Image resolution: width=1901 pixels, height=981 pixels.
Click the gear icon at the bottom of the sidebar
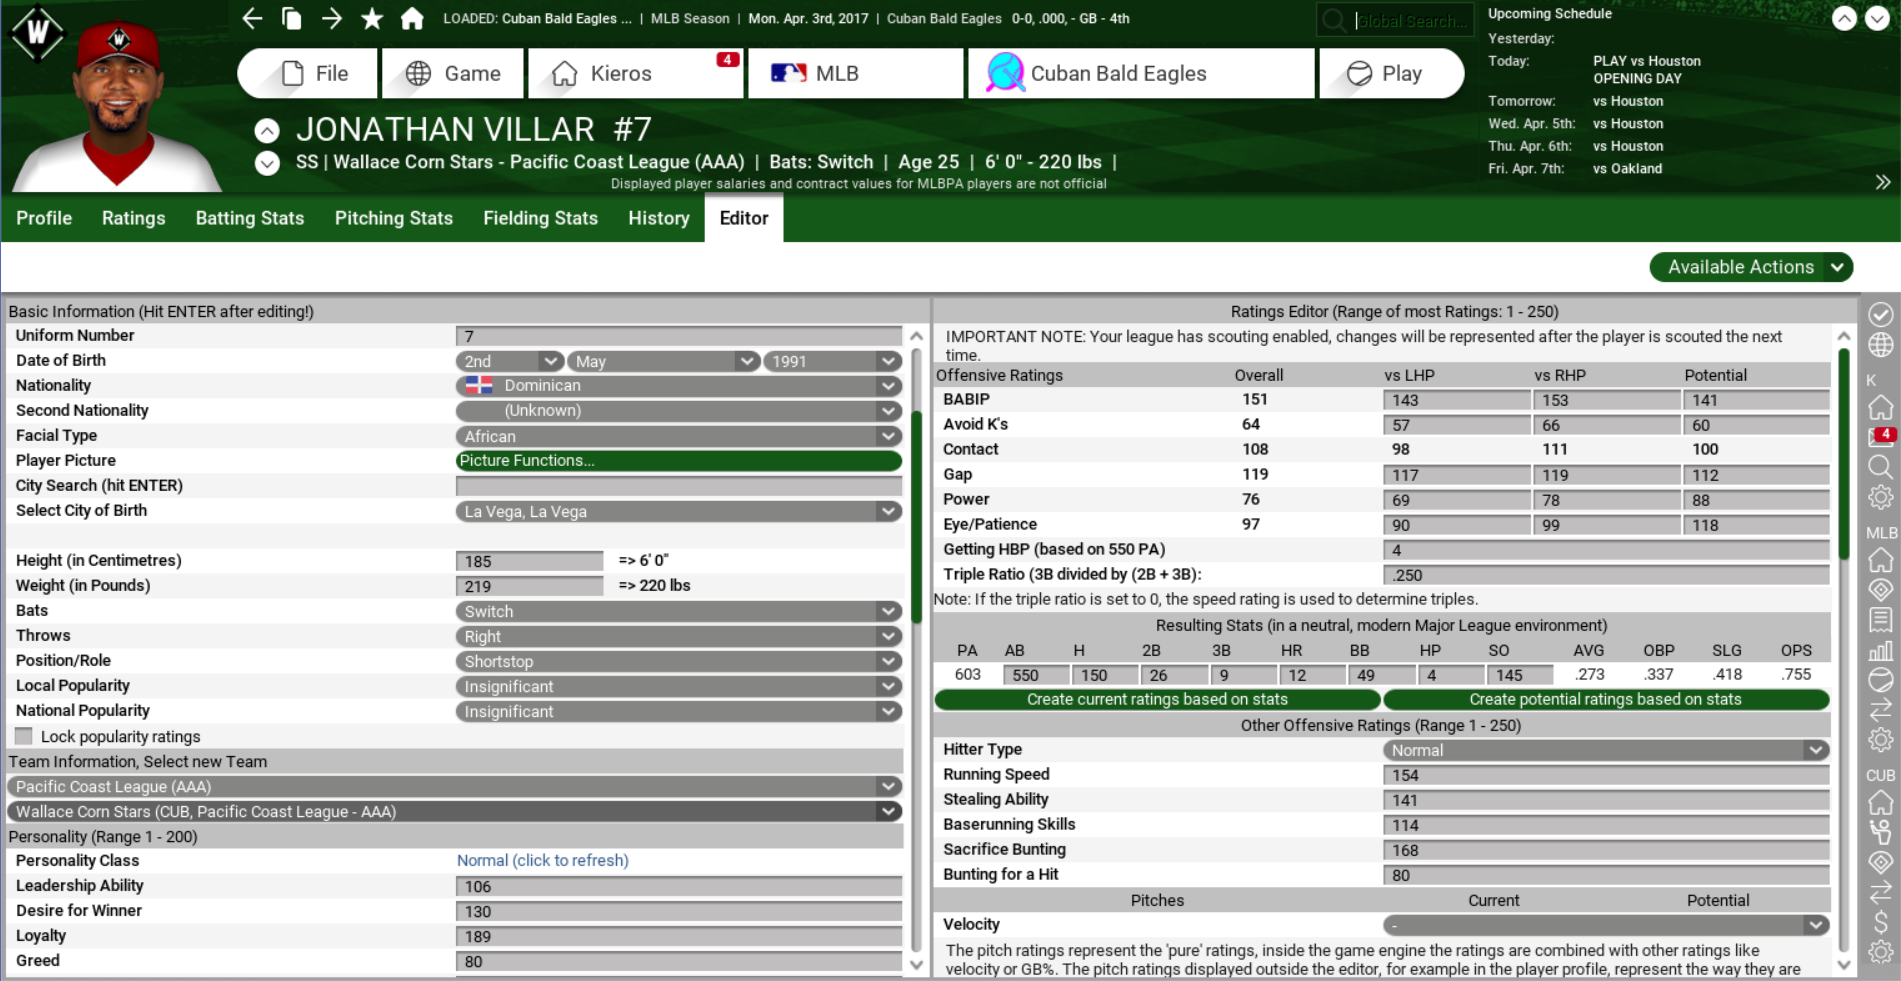click(x=1881, y=952)
